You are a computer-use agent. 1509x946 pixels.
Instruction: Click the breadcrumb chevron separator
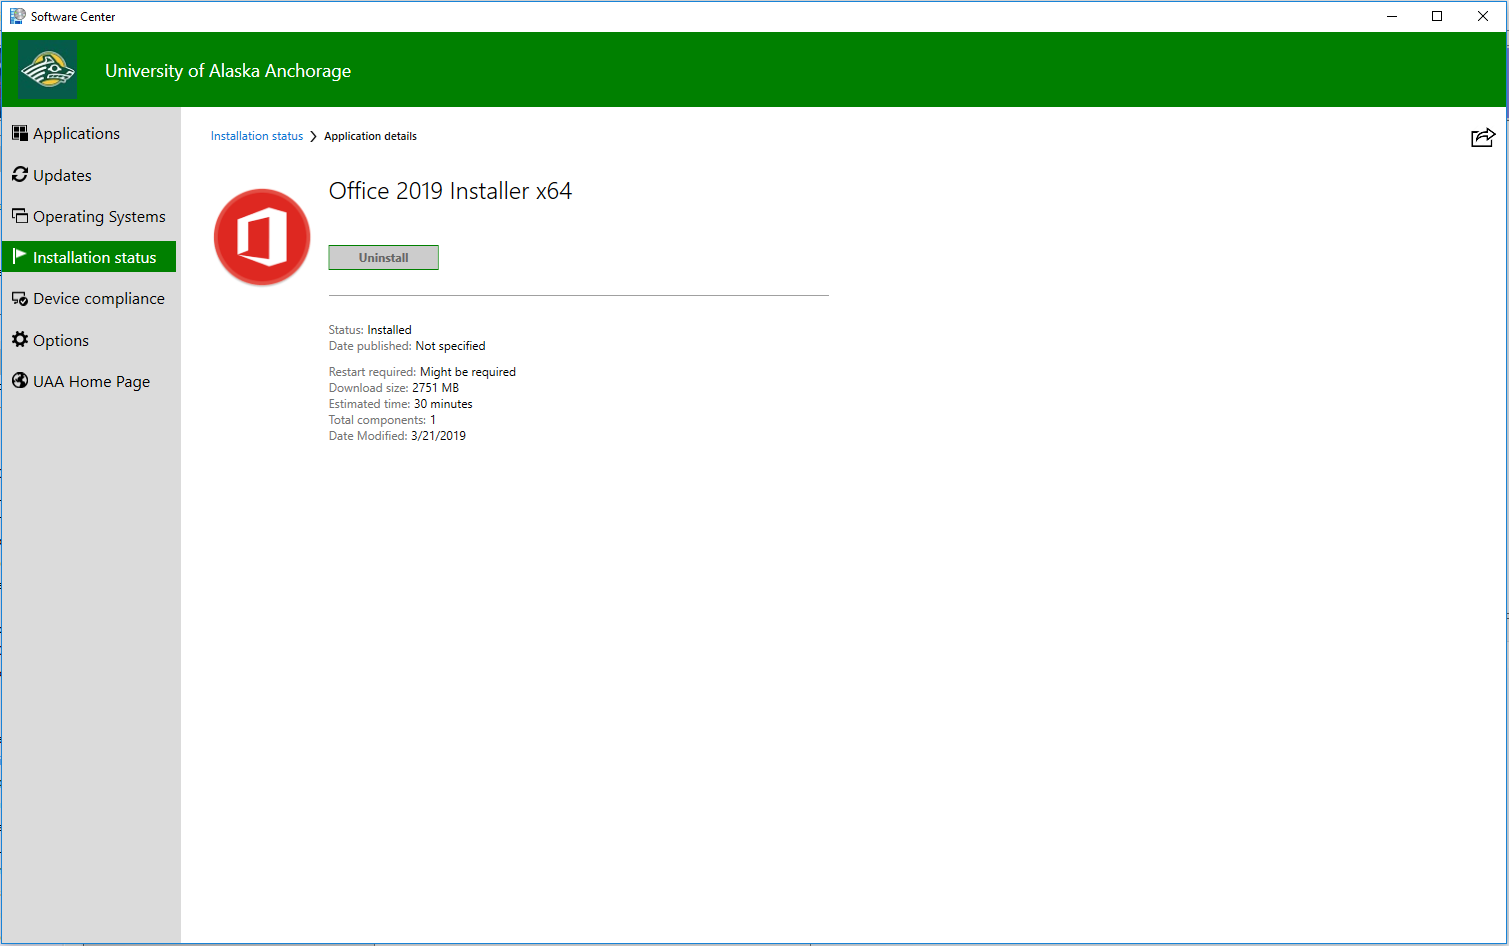point(313,136)
